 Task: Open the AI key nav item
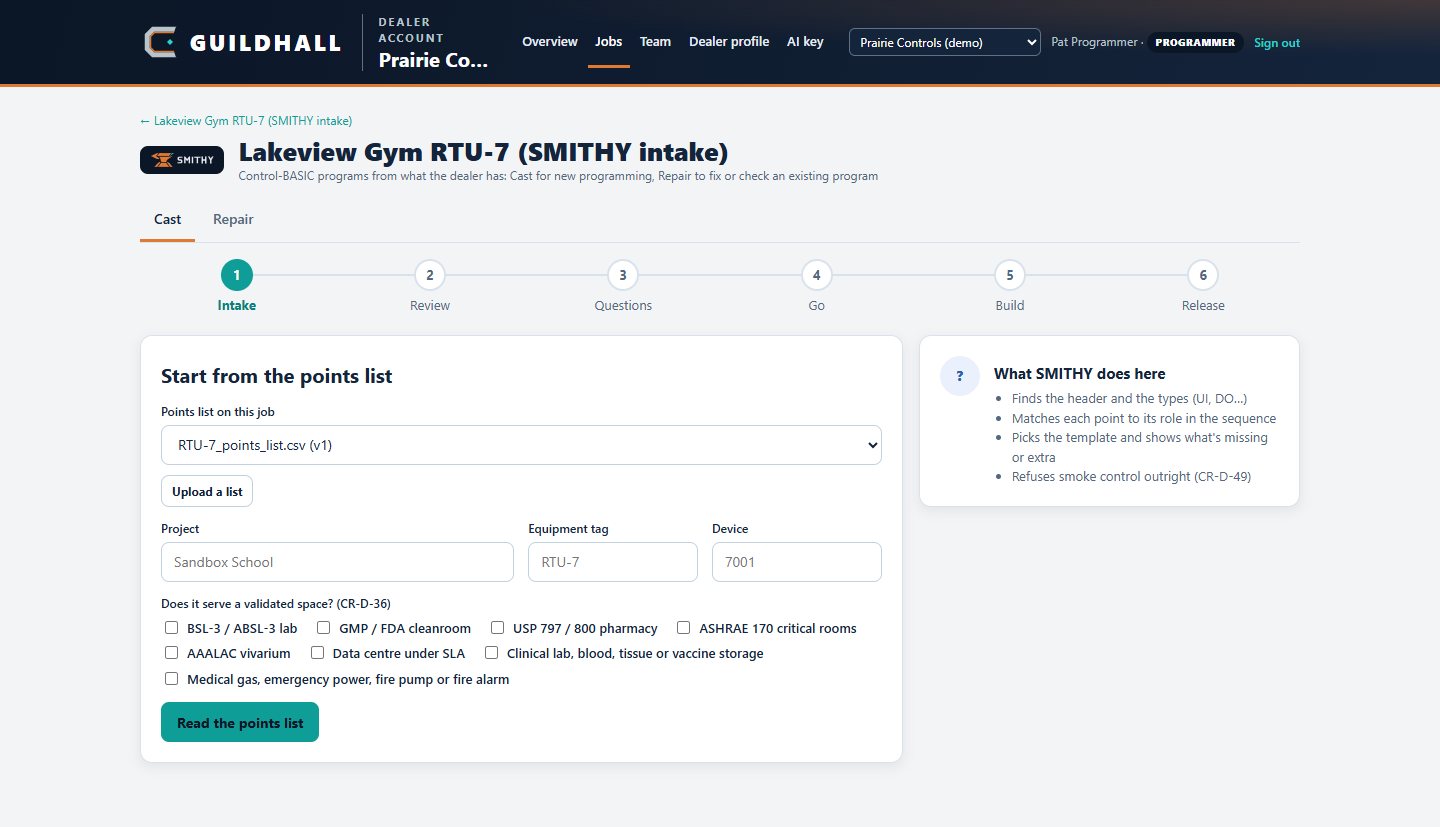pos(805,42)
